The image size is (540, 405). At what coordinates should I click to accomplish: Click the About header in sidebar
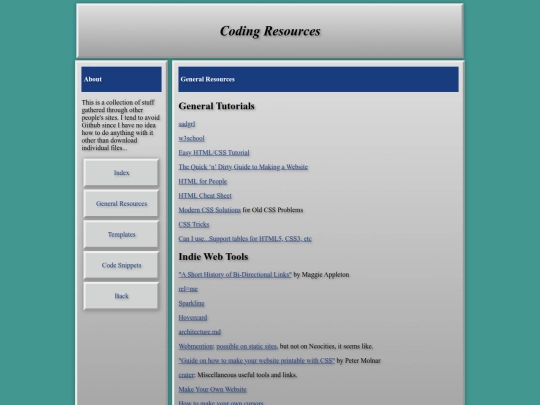point(121,79)
